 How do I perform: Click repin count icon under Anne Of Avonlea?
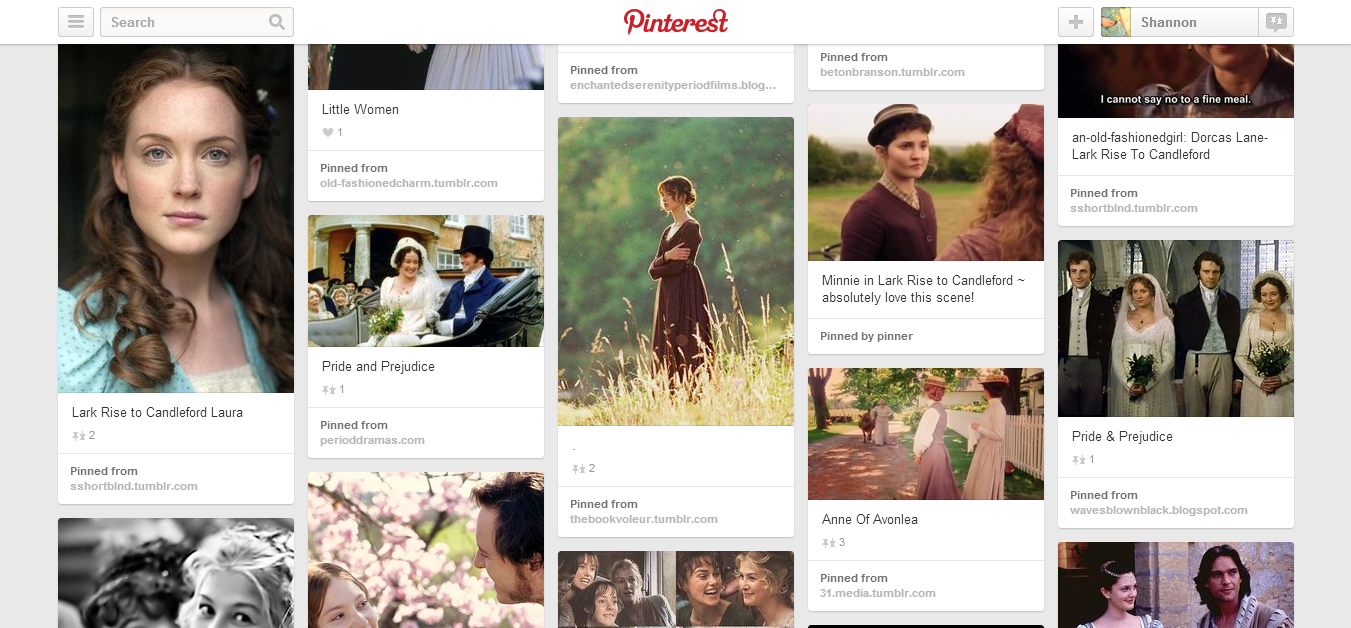point(828,543)
